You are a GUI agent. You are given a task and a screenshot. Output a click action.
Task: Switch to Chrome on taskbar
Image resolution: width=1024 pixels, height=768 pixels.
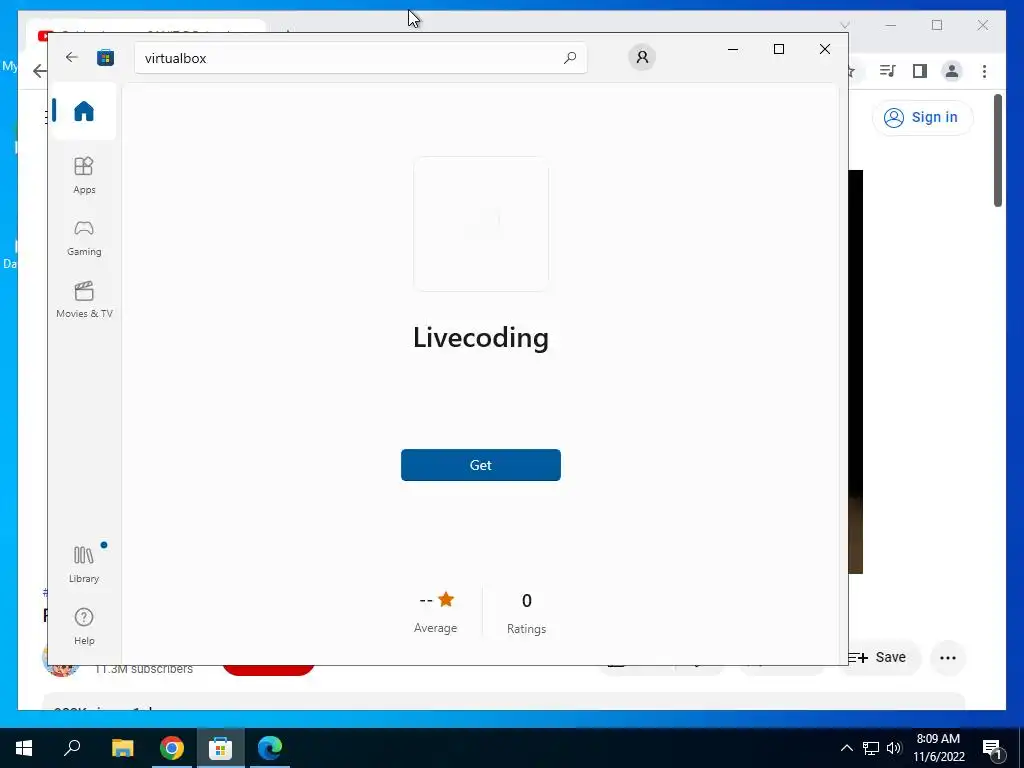click(172, 748)
